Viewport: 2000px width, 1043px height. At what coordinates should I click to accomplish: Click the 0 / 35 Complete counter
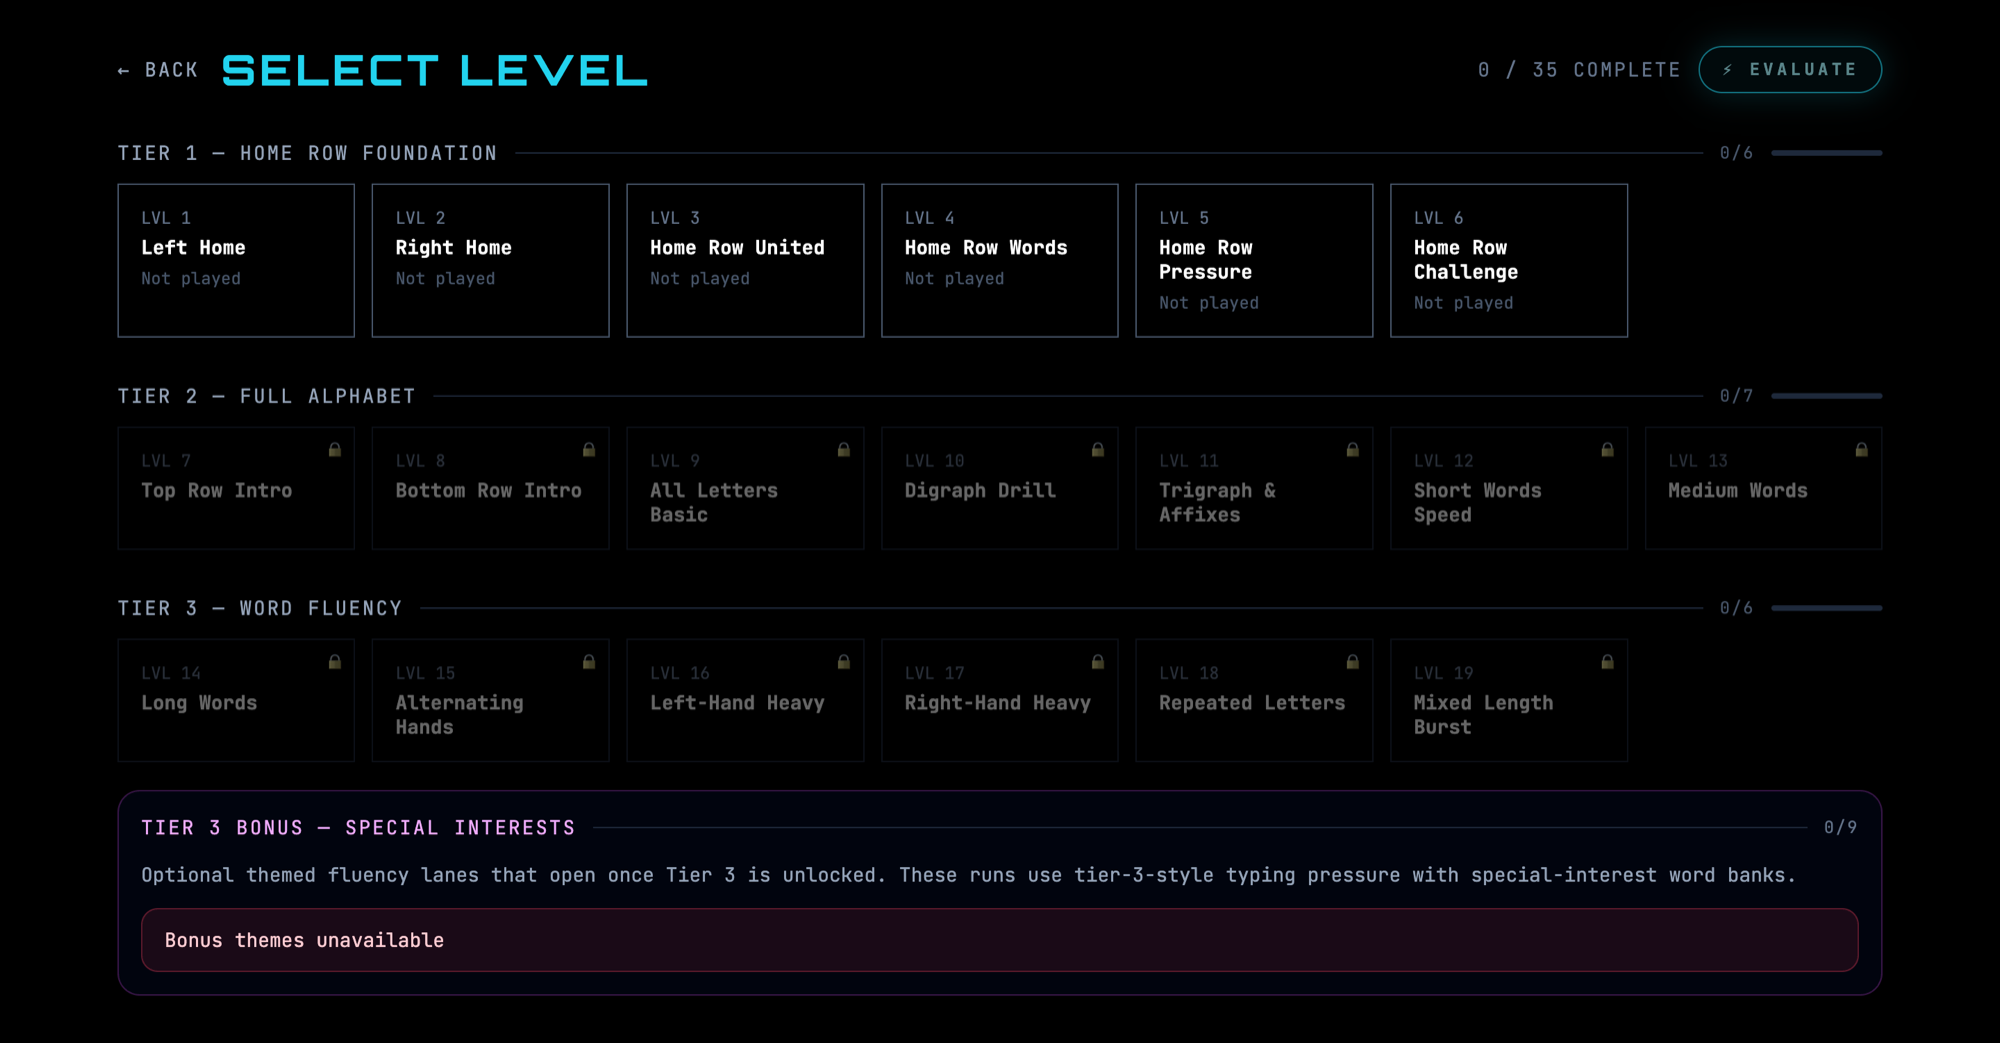click(x=1579, y=70)
